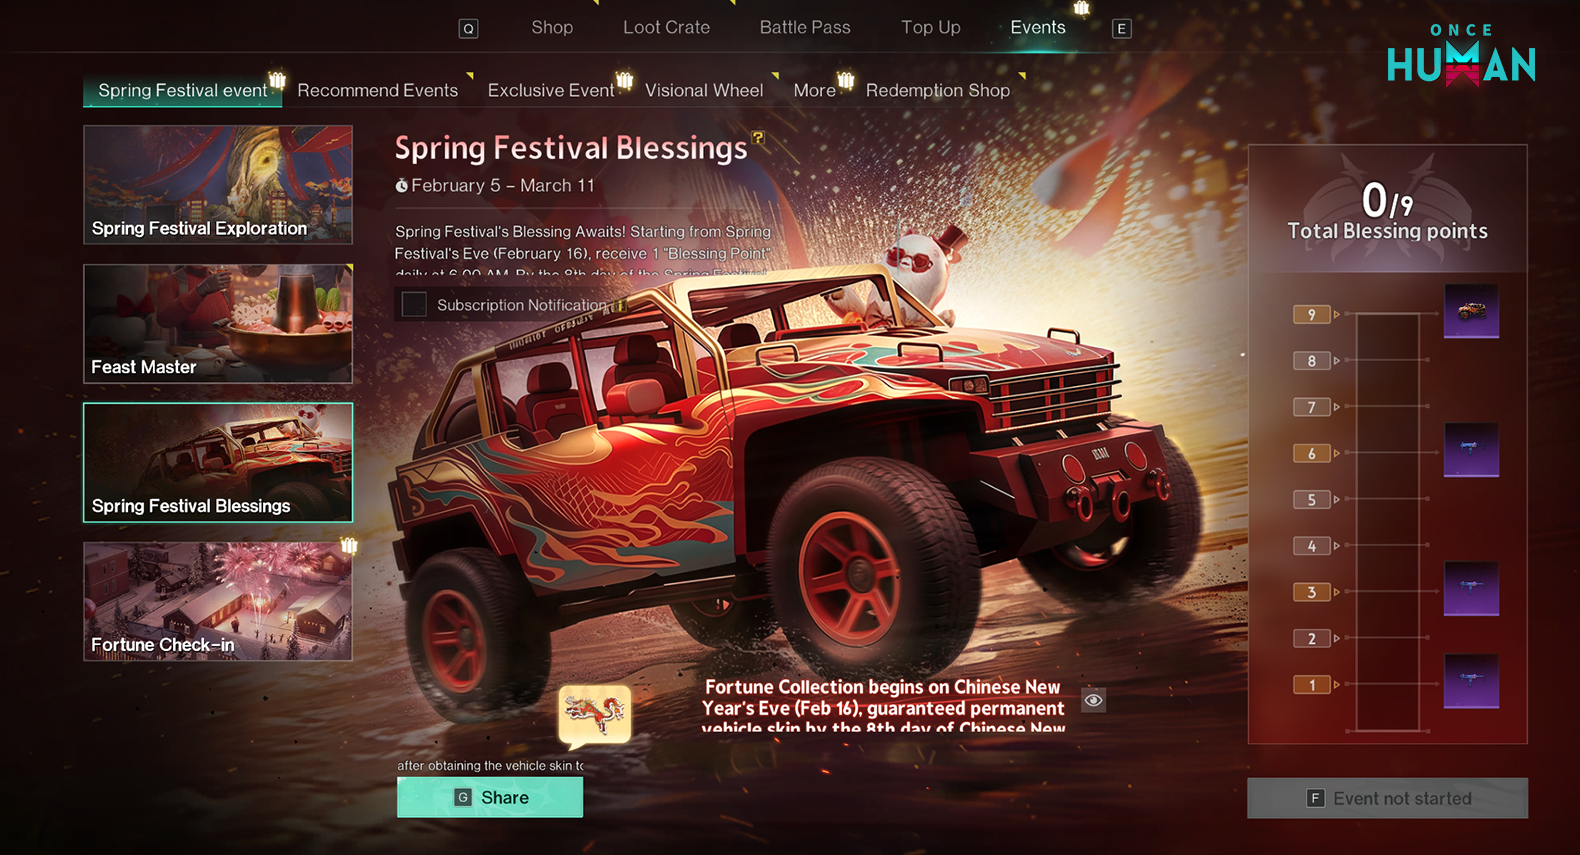Expand the level 9 blessing point marker
Image resolution: width=1580 pixels, height=855 pixels.
[1312, 314]
